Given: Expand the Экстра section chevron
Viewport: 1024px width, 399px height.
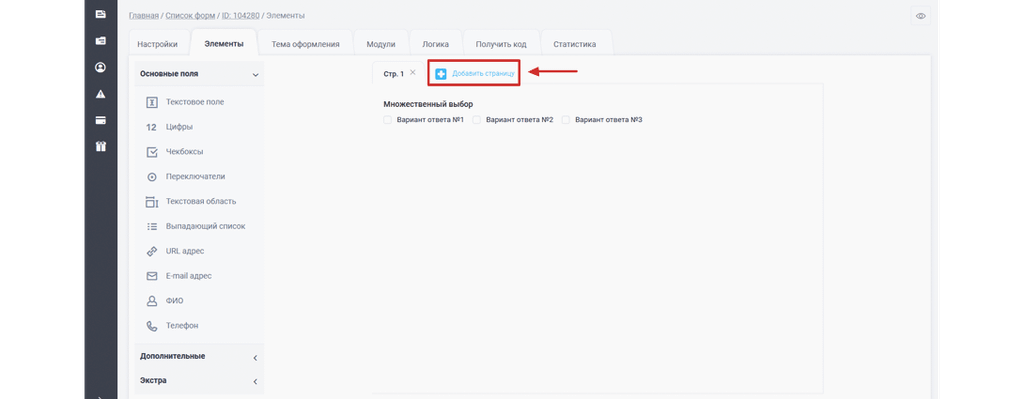Looking at the screenshot, I should tap(255, 381).
